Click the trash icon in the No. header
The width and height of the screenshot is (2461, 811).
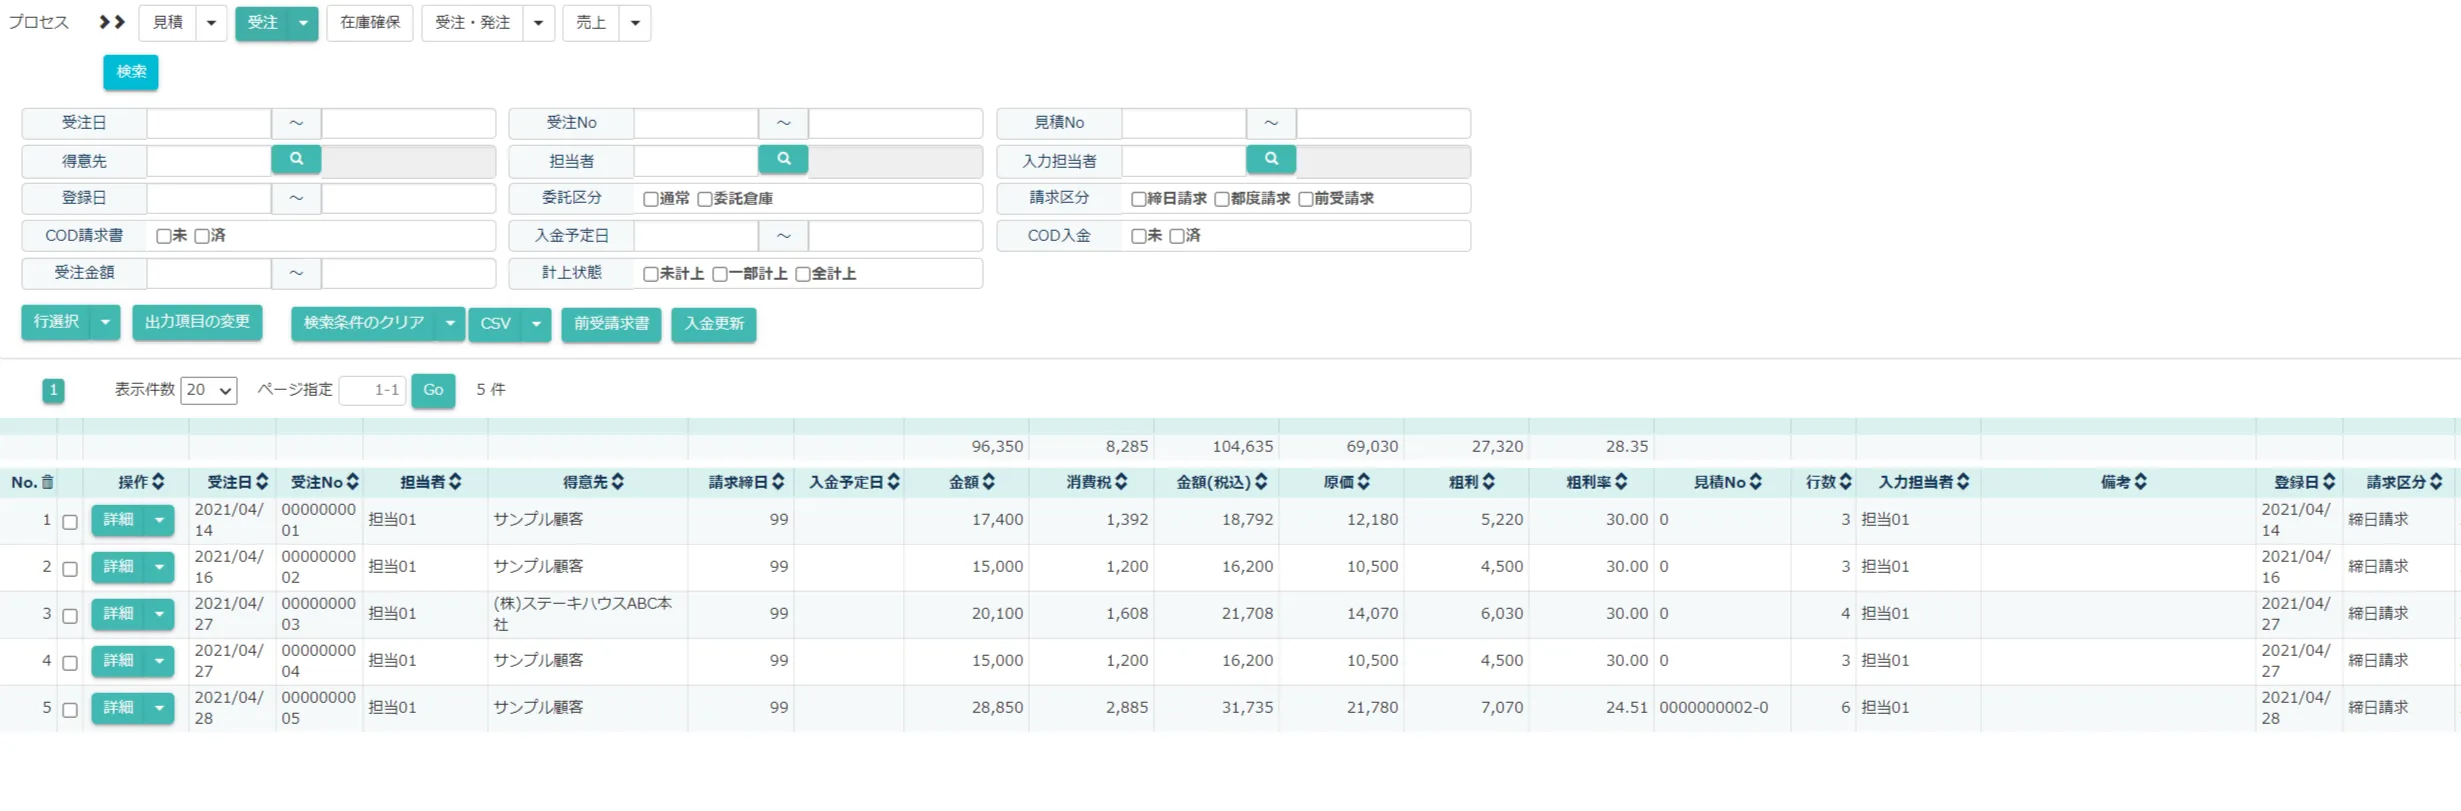point(48,483)
